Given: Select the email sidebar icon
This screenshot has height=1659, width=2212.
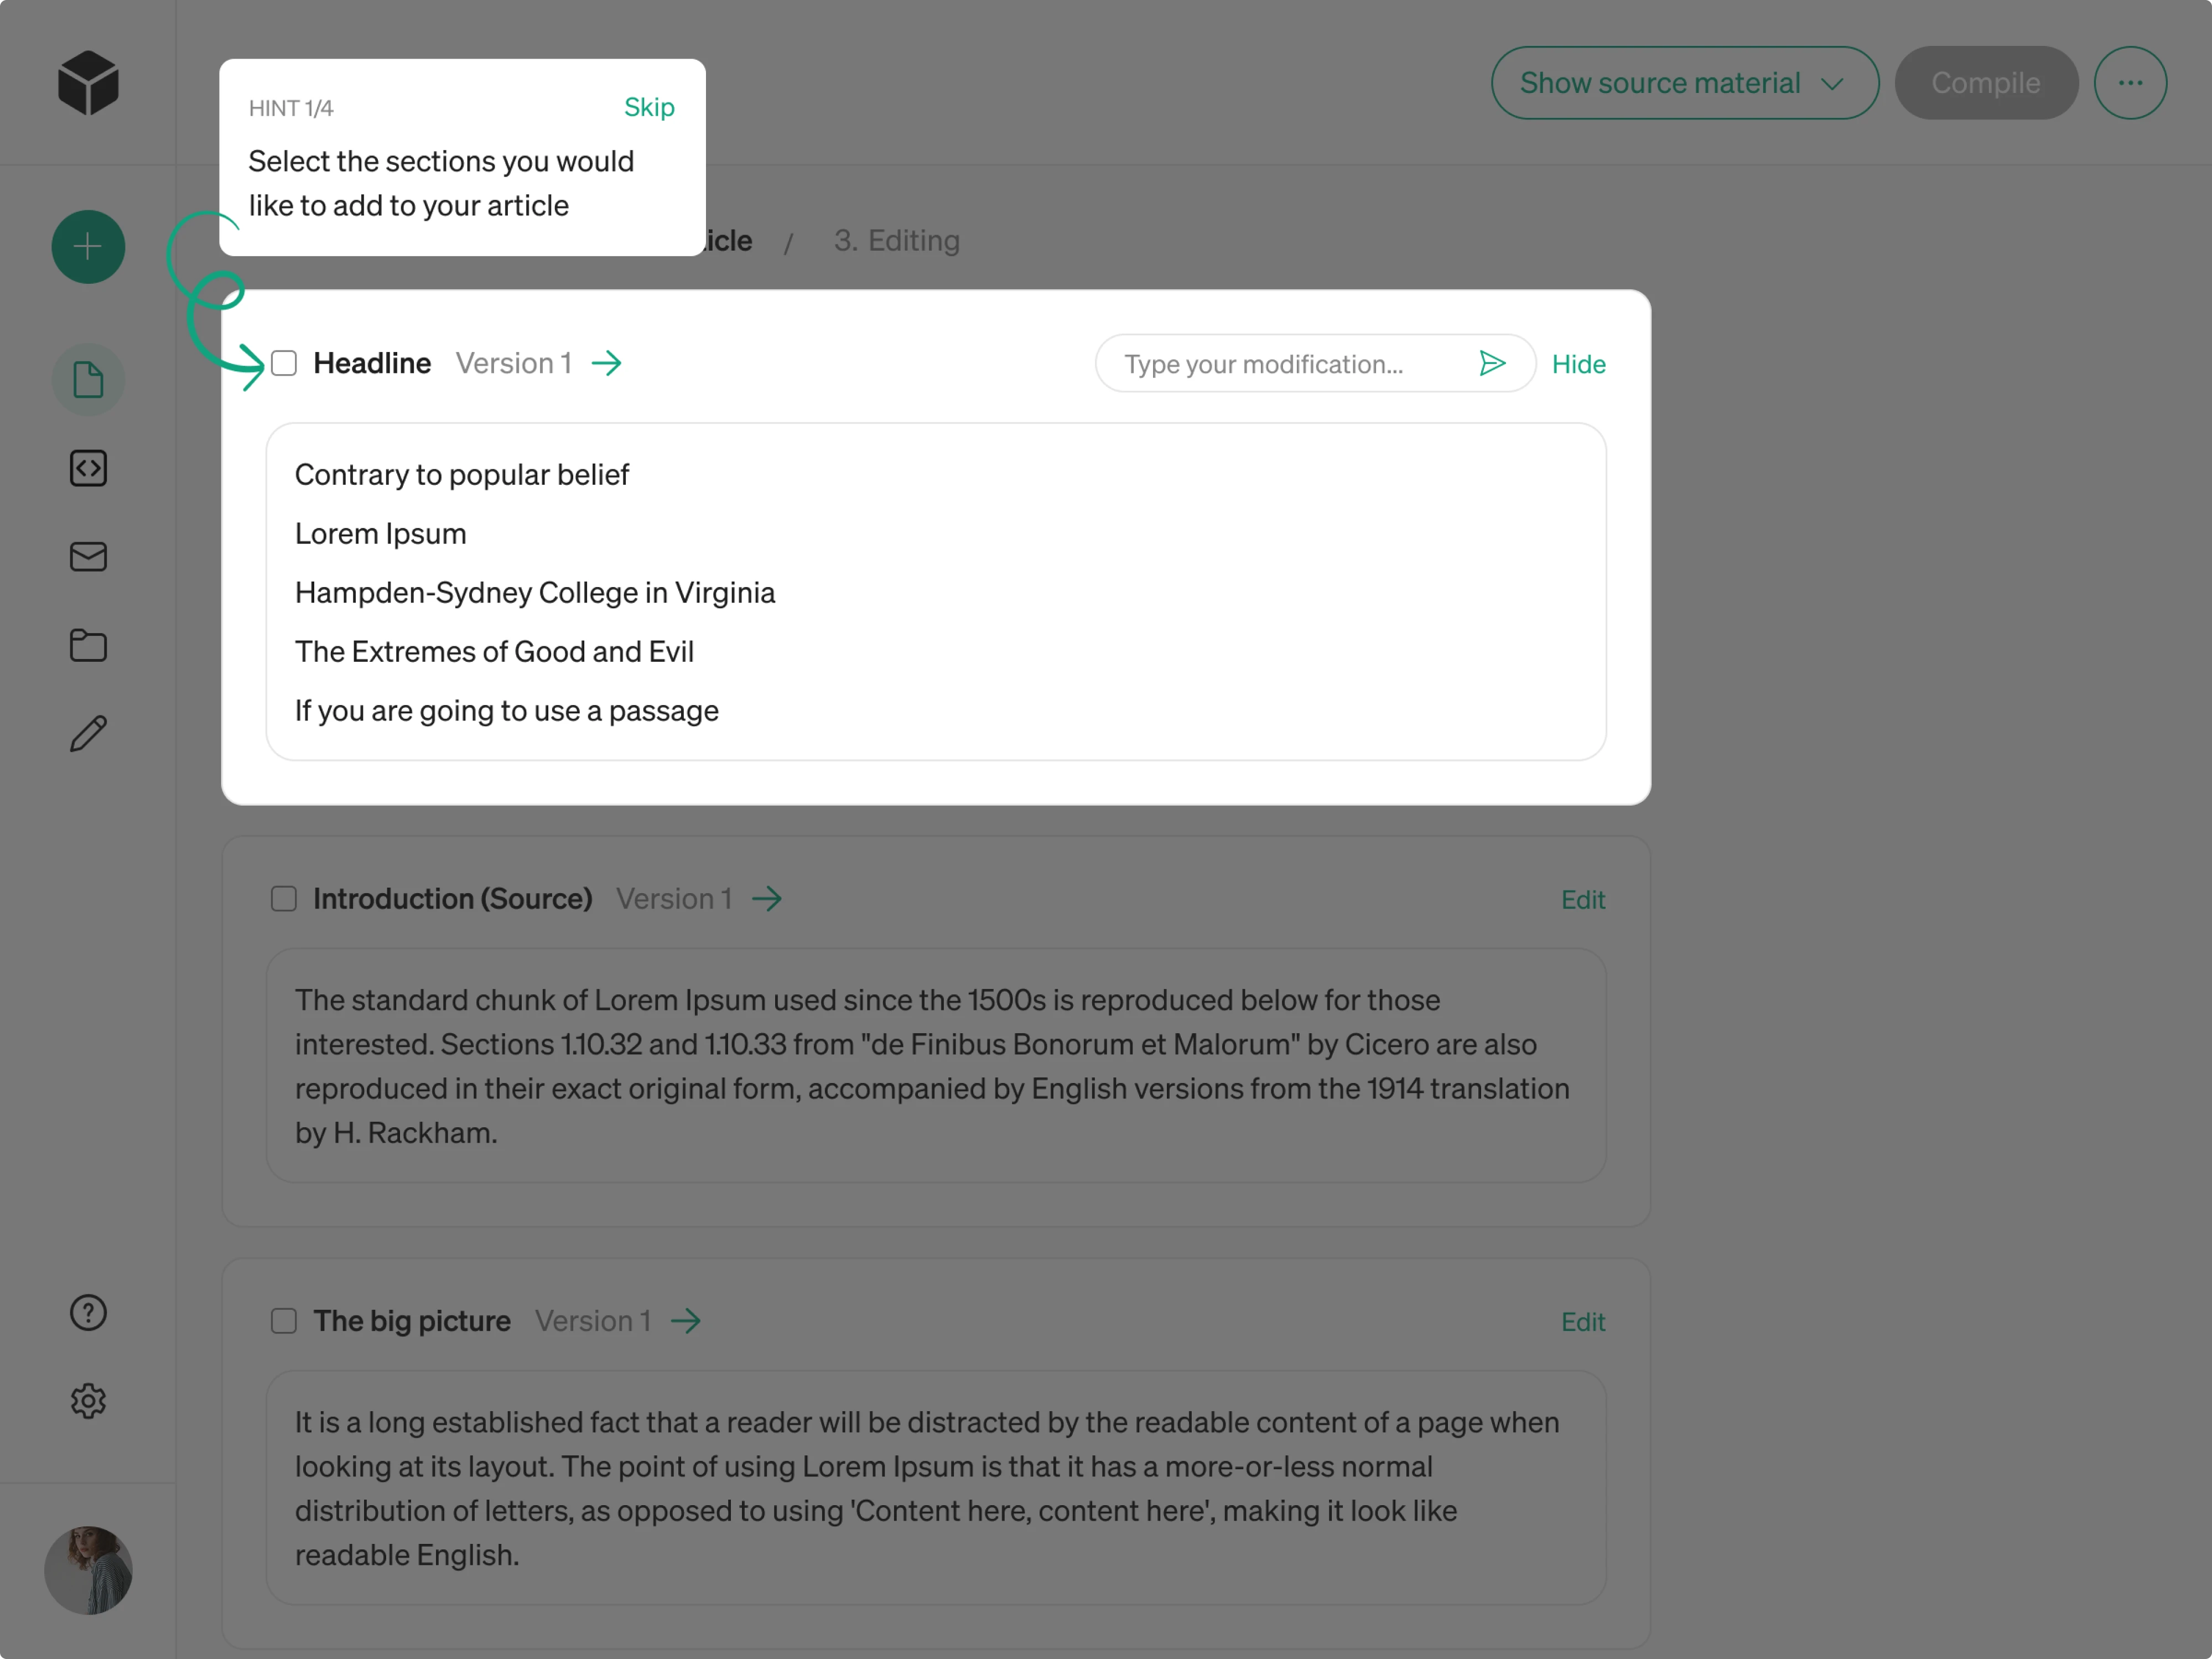Looking at the screenshot, I should point(88,557).
